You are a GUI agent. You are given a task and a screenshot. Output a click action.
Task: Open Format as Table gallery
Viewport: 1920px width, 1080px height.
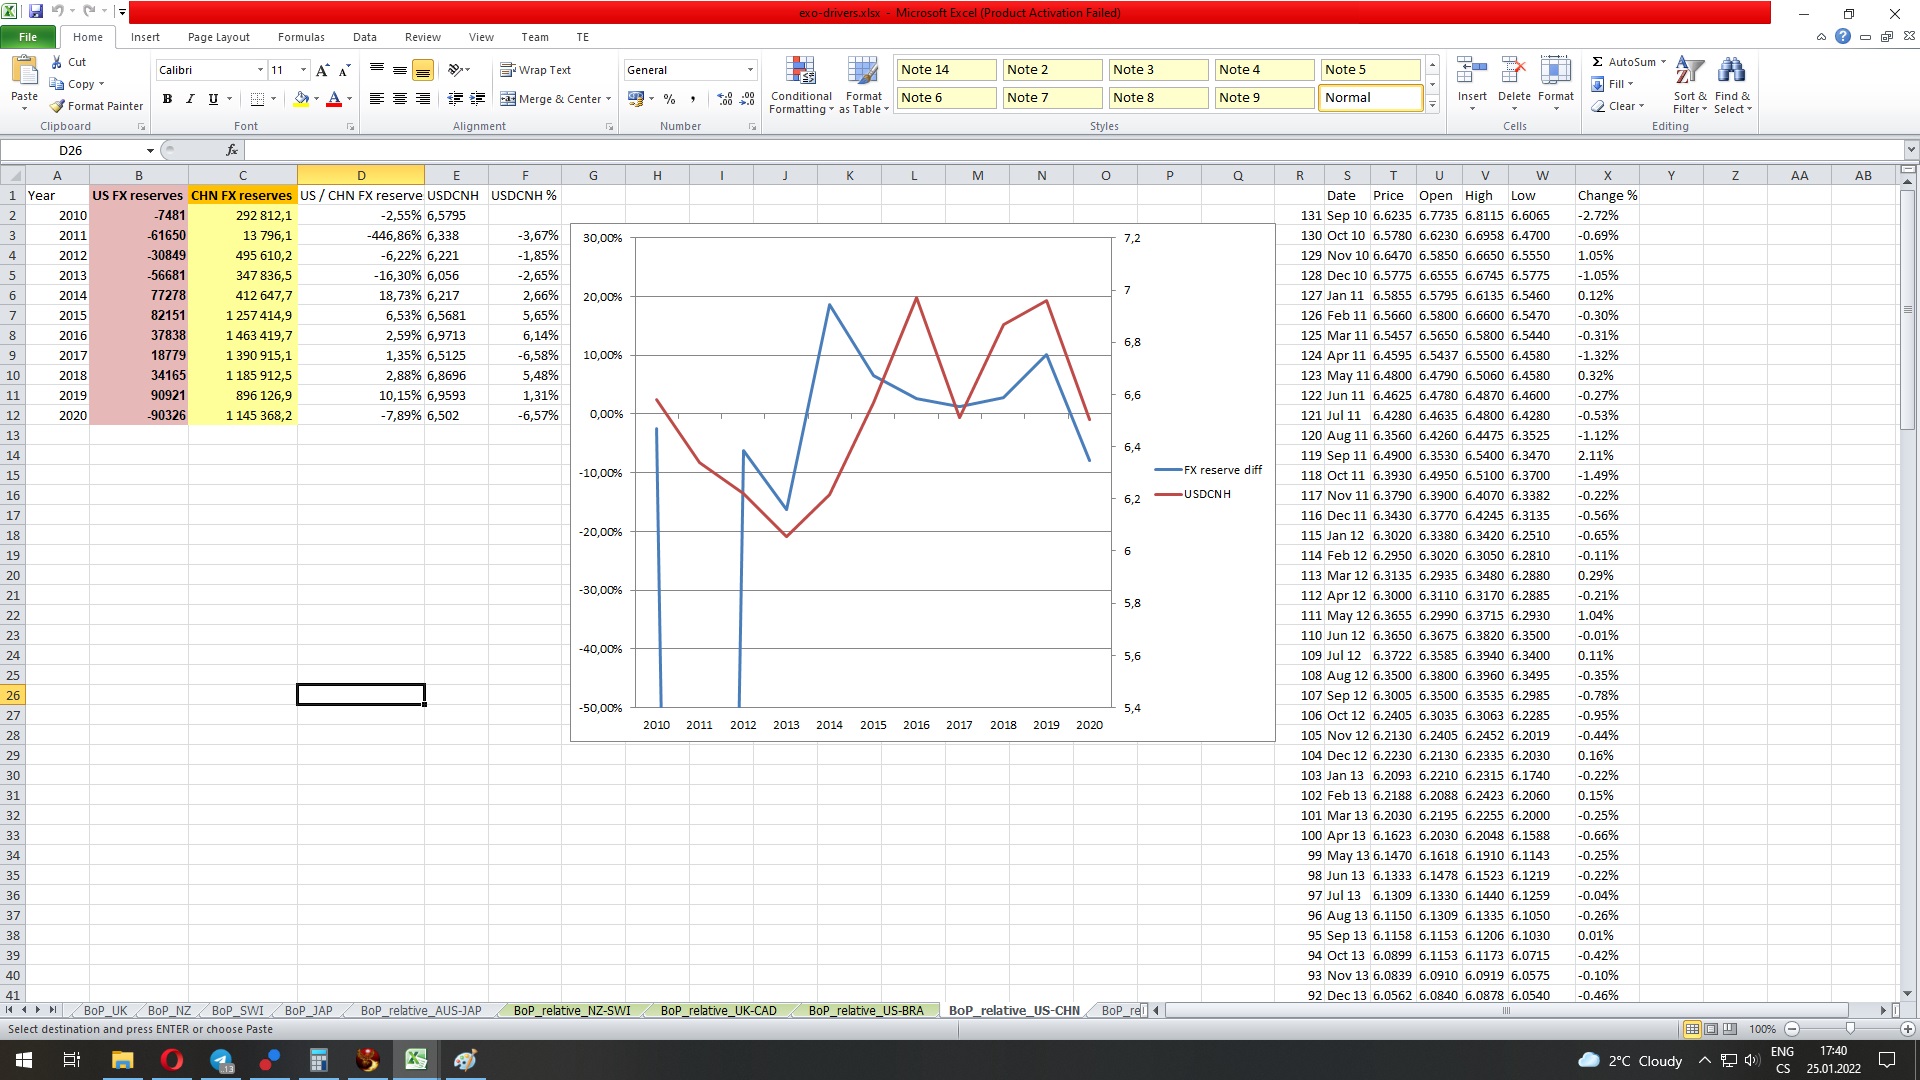(863, 85)
